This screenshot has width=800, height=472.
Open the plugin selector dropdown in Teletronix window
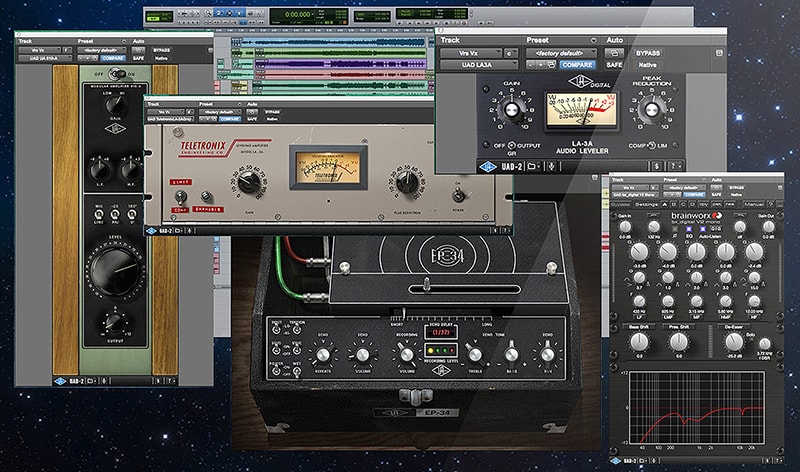tap(170, 119)
